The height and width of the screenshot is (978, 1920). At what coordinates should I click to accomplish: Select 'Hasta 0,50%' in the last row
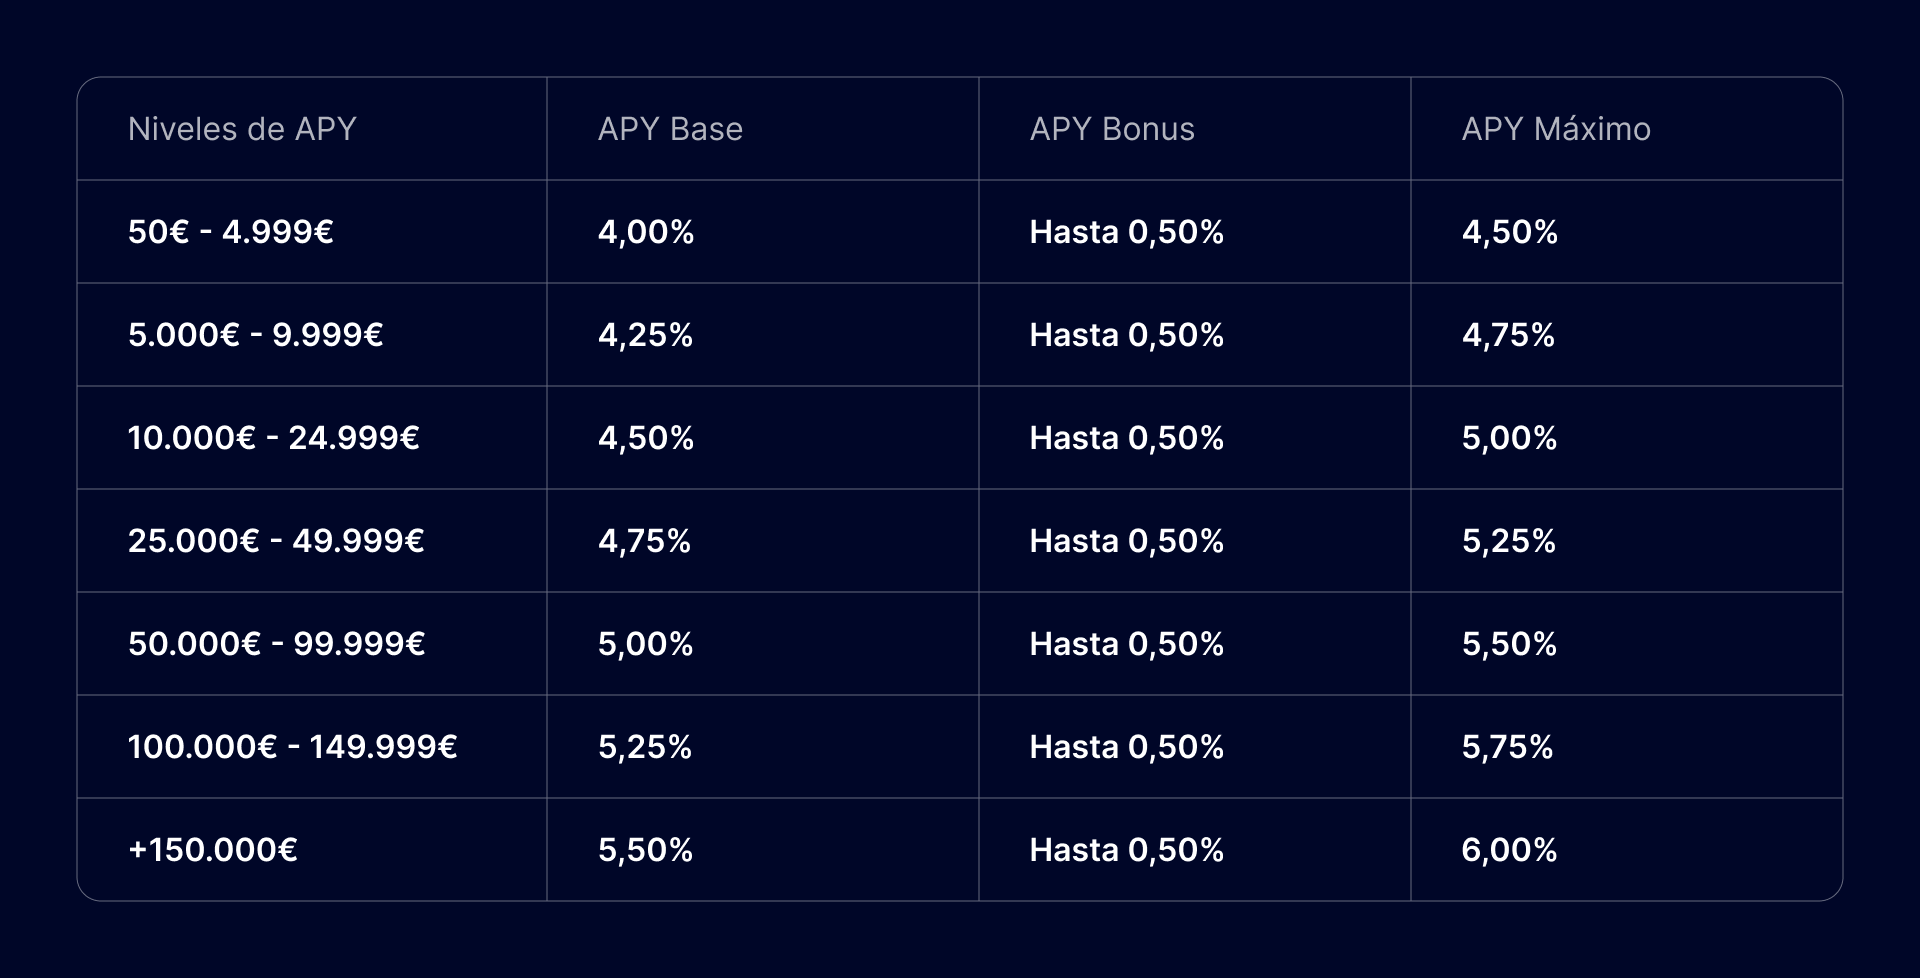[x=1127, y=850]
